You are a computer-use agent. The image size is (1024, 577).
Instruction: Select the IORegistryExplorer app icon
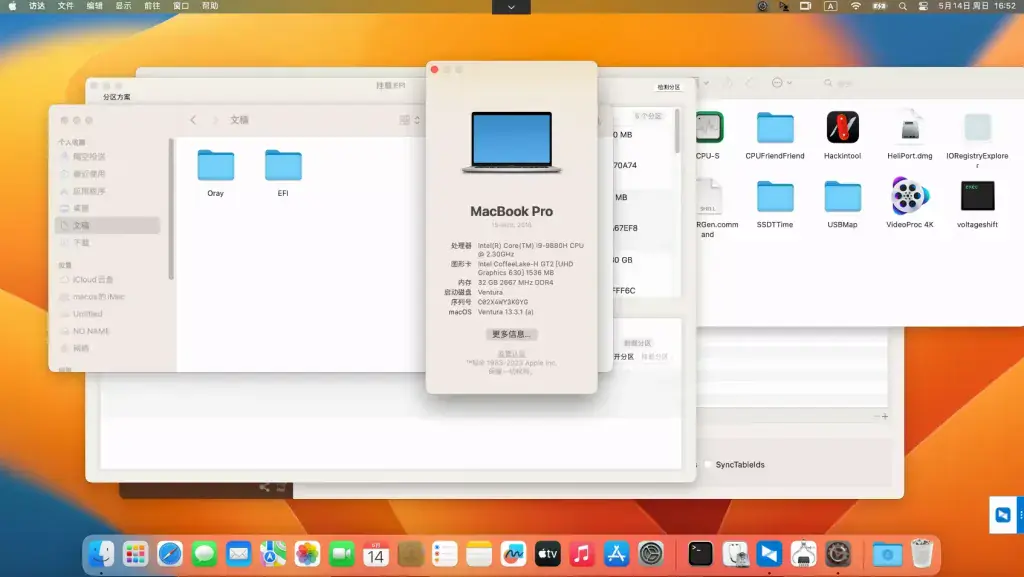point(977,127)
